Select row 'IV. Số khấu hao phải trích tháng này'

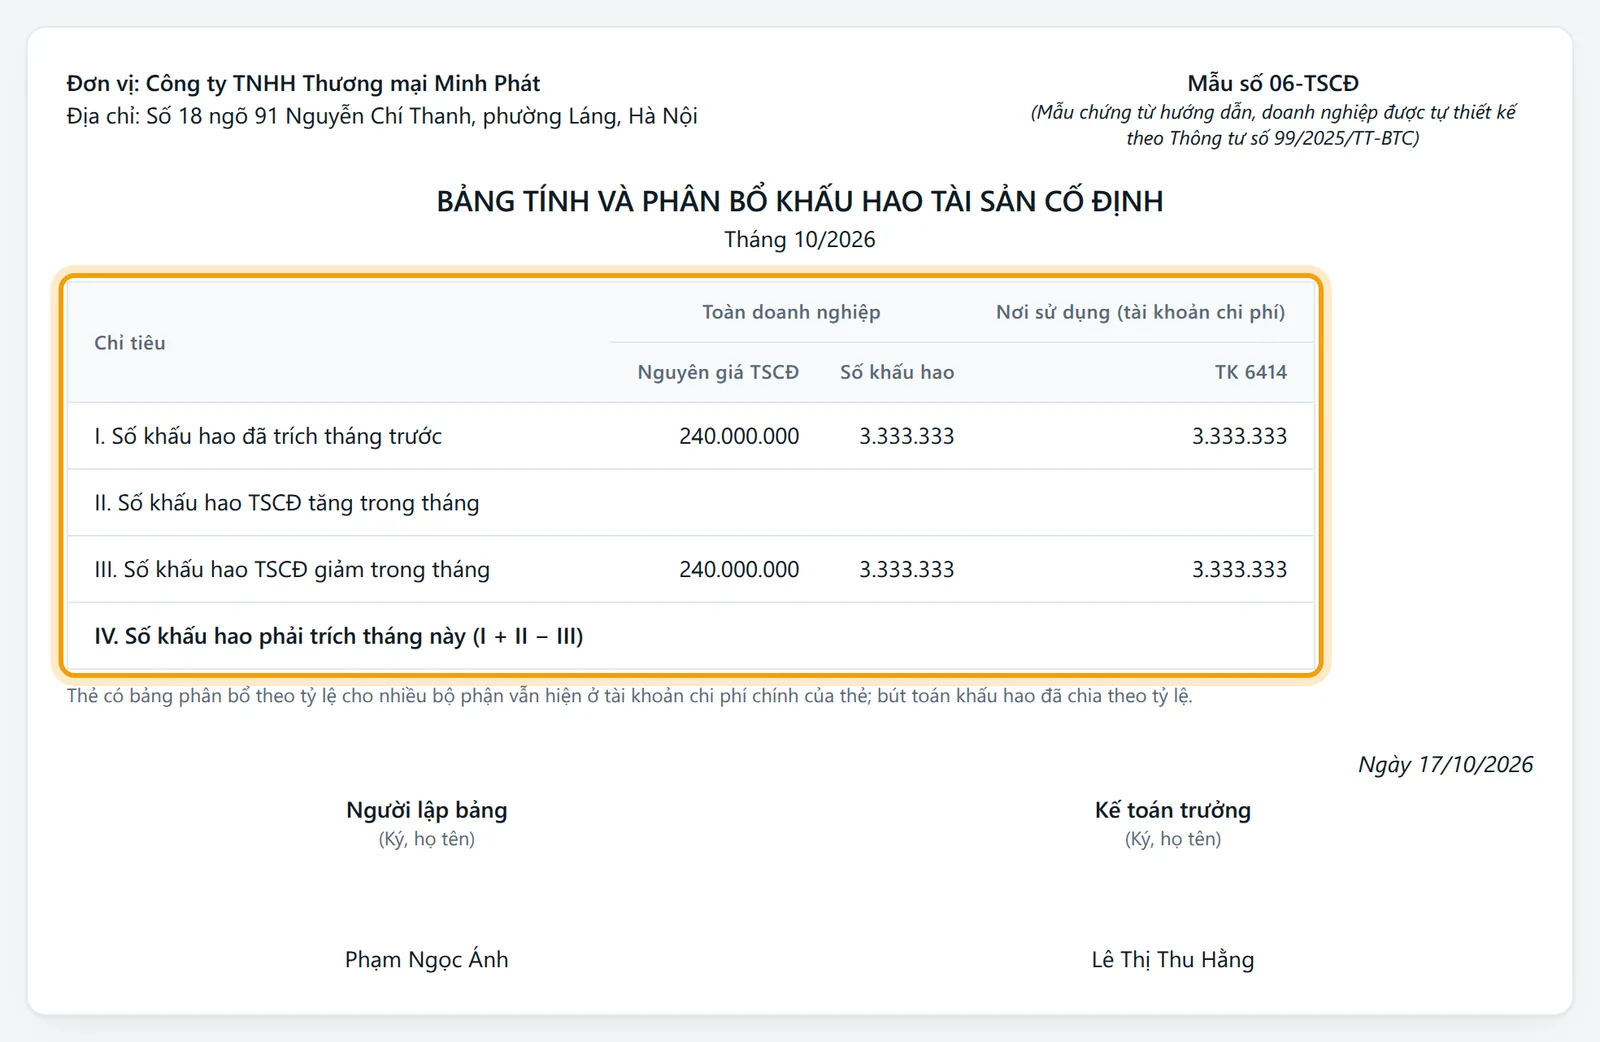tap(690, 636)
